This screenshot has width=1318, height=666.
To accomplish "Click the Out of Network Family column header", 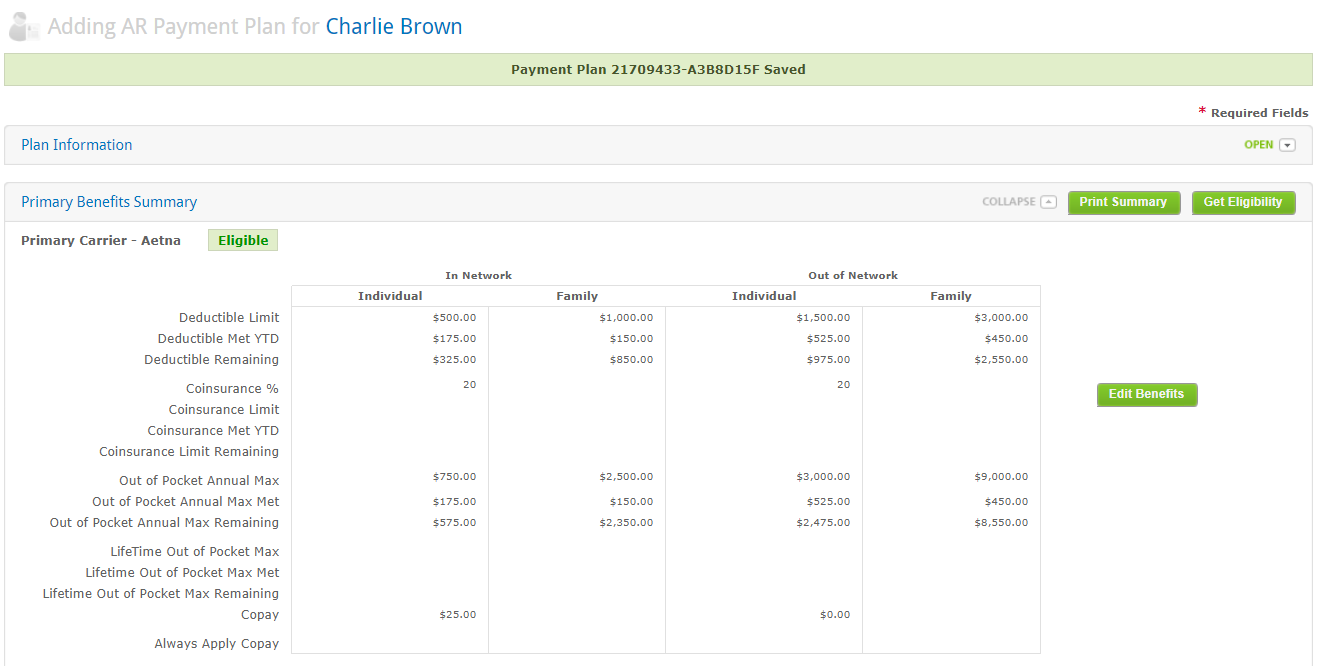I will point(950,296).
